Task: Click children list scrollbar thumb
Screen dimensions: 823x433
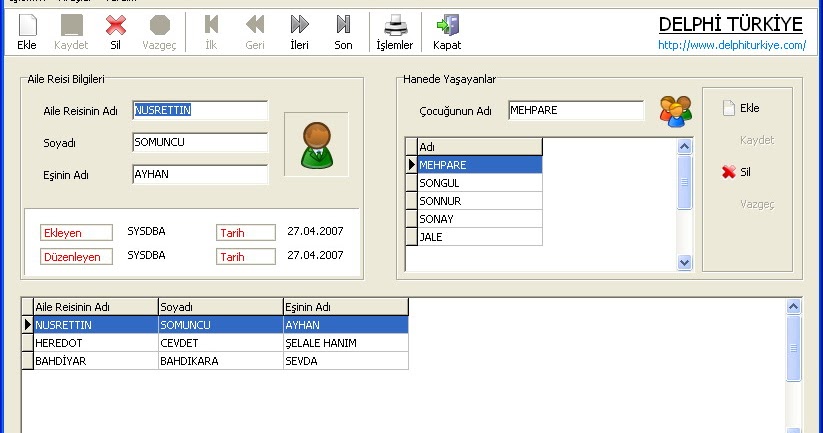Action: (684, 182)
